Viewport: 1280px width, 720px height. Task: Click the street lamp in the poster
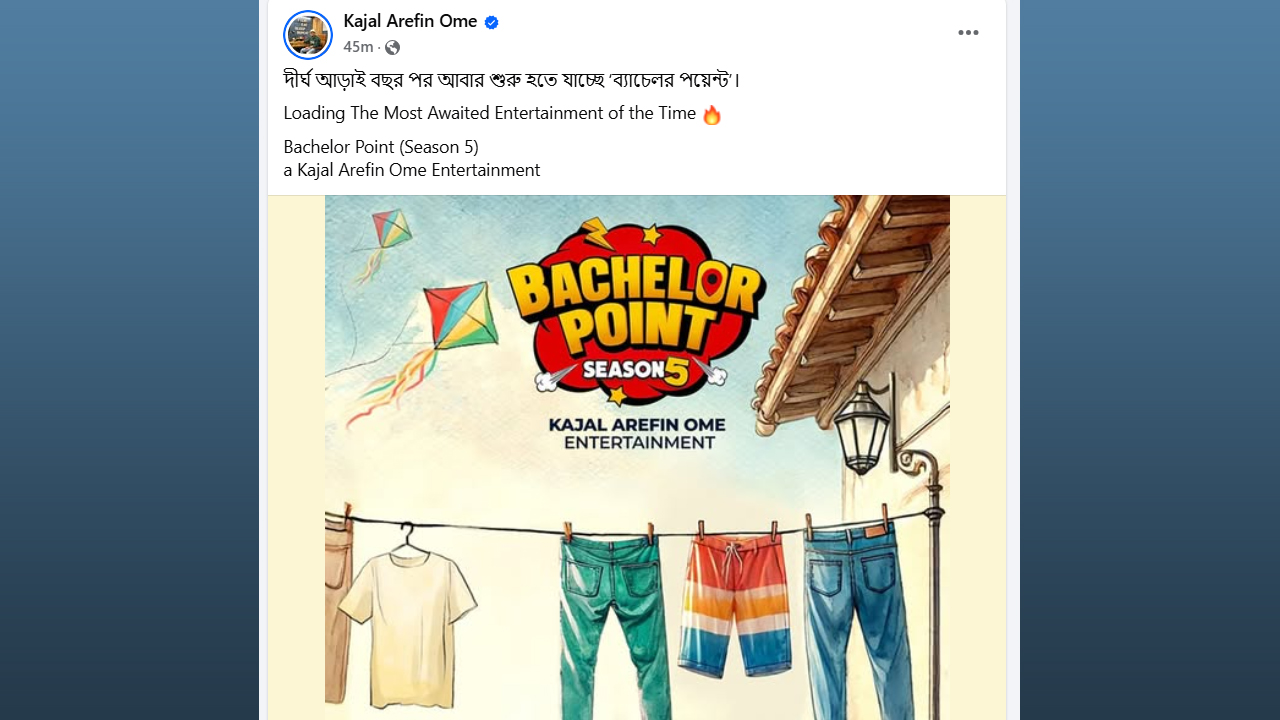coord(864,425)
